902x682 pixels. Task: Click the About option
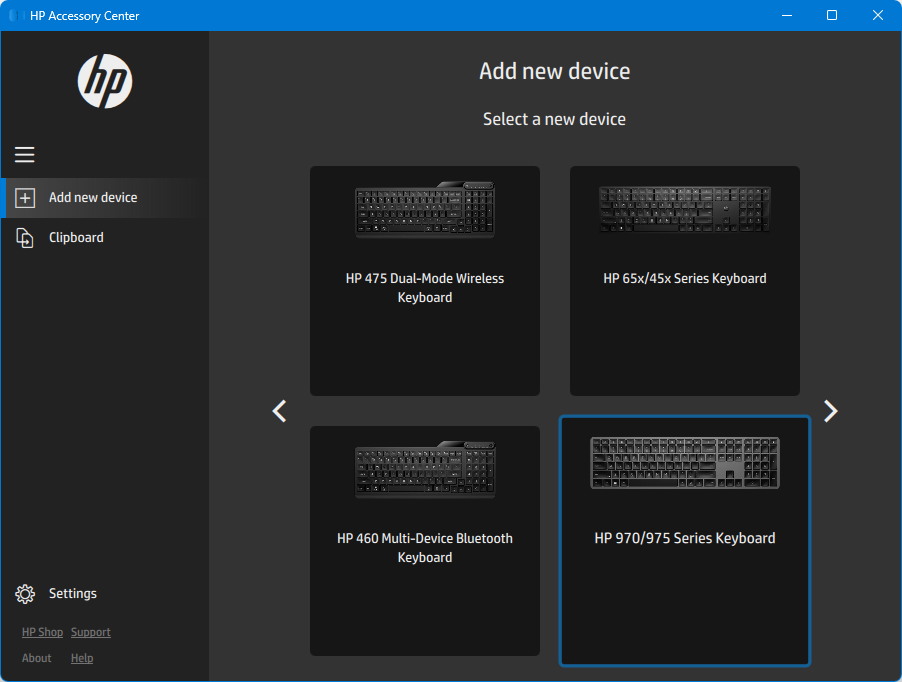coord(36,657)
